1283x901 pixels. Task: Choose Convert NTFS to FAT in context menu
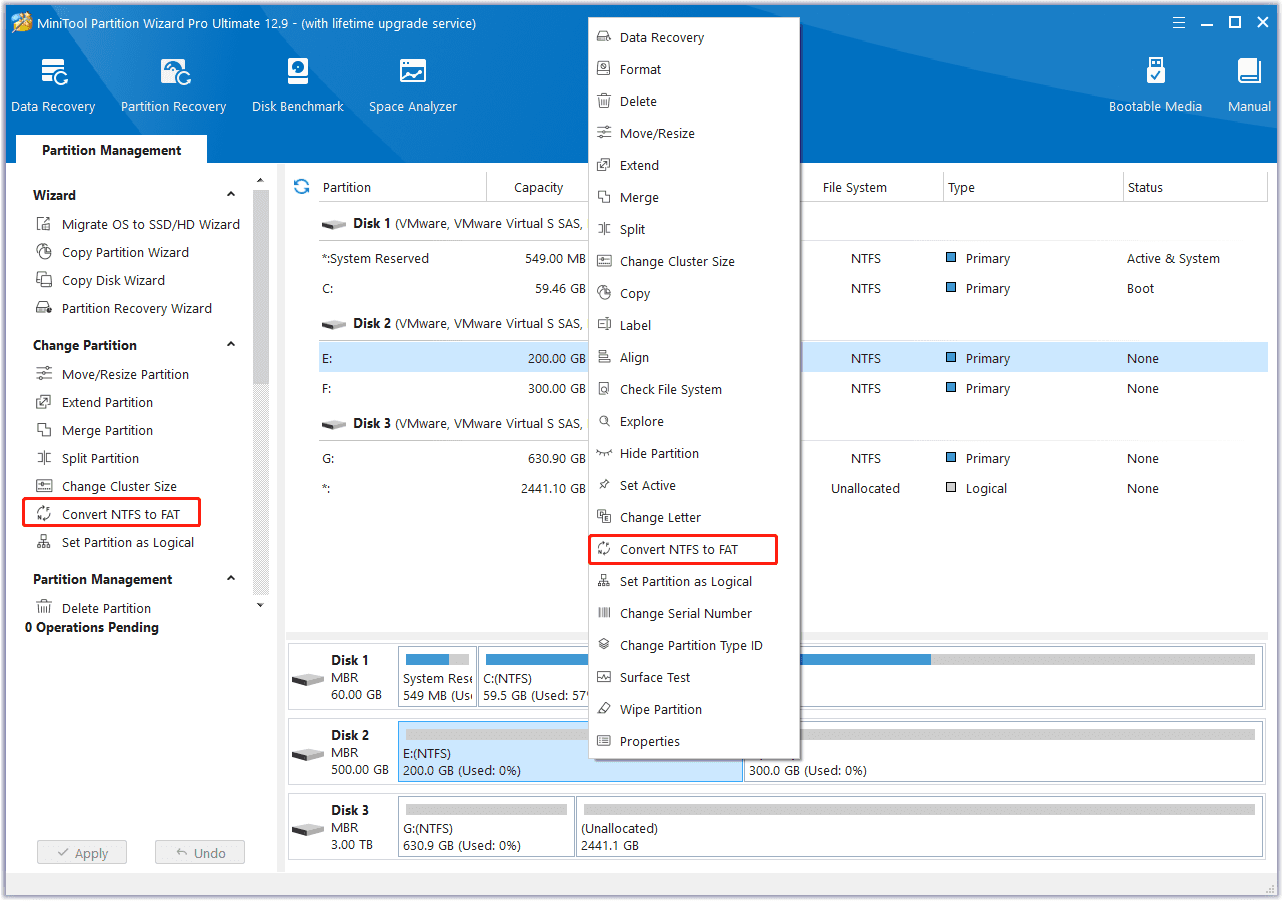(x=683, y=549)
